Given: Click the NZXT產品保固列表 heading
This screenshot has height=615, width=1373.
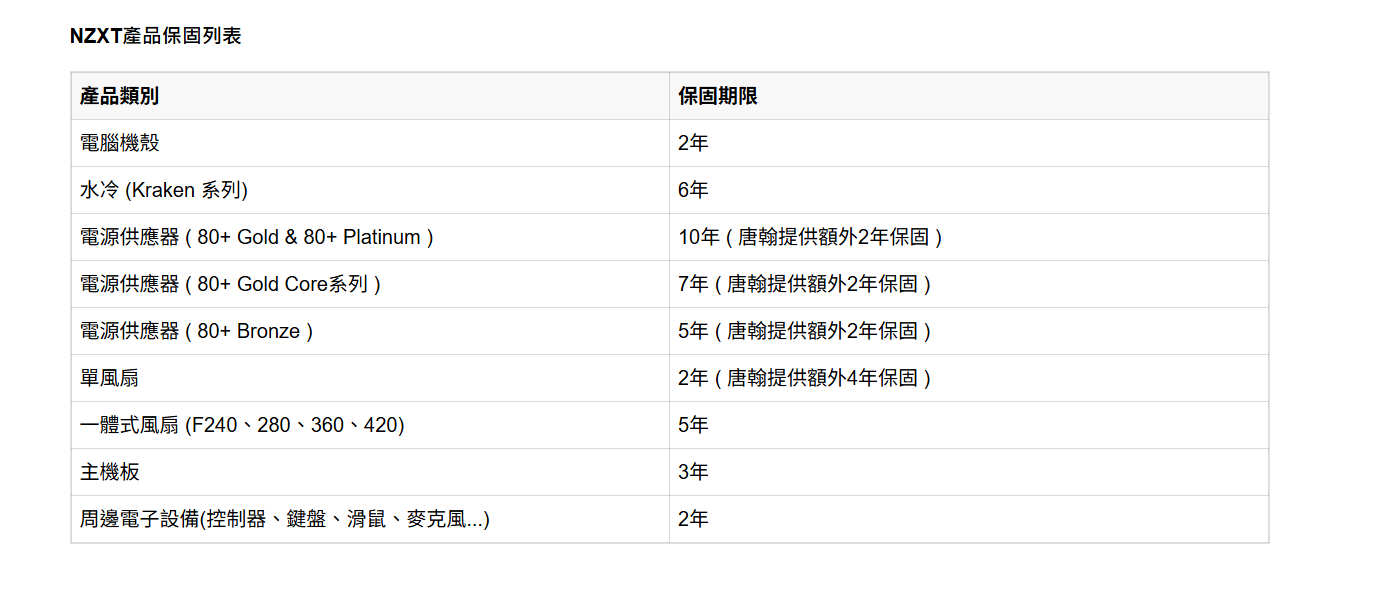Looking at the screenshot, I should pos(155,36).
